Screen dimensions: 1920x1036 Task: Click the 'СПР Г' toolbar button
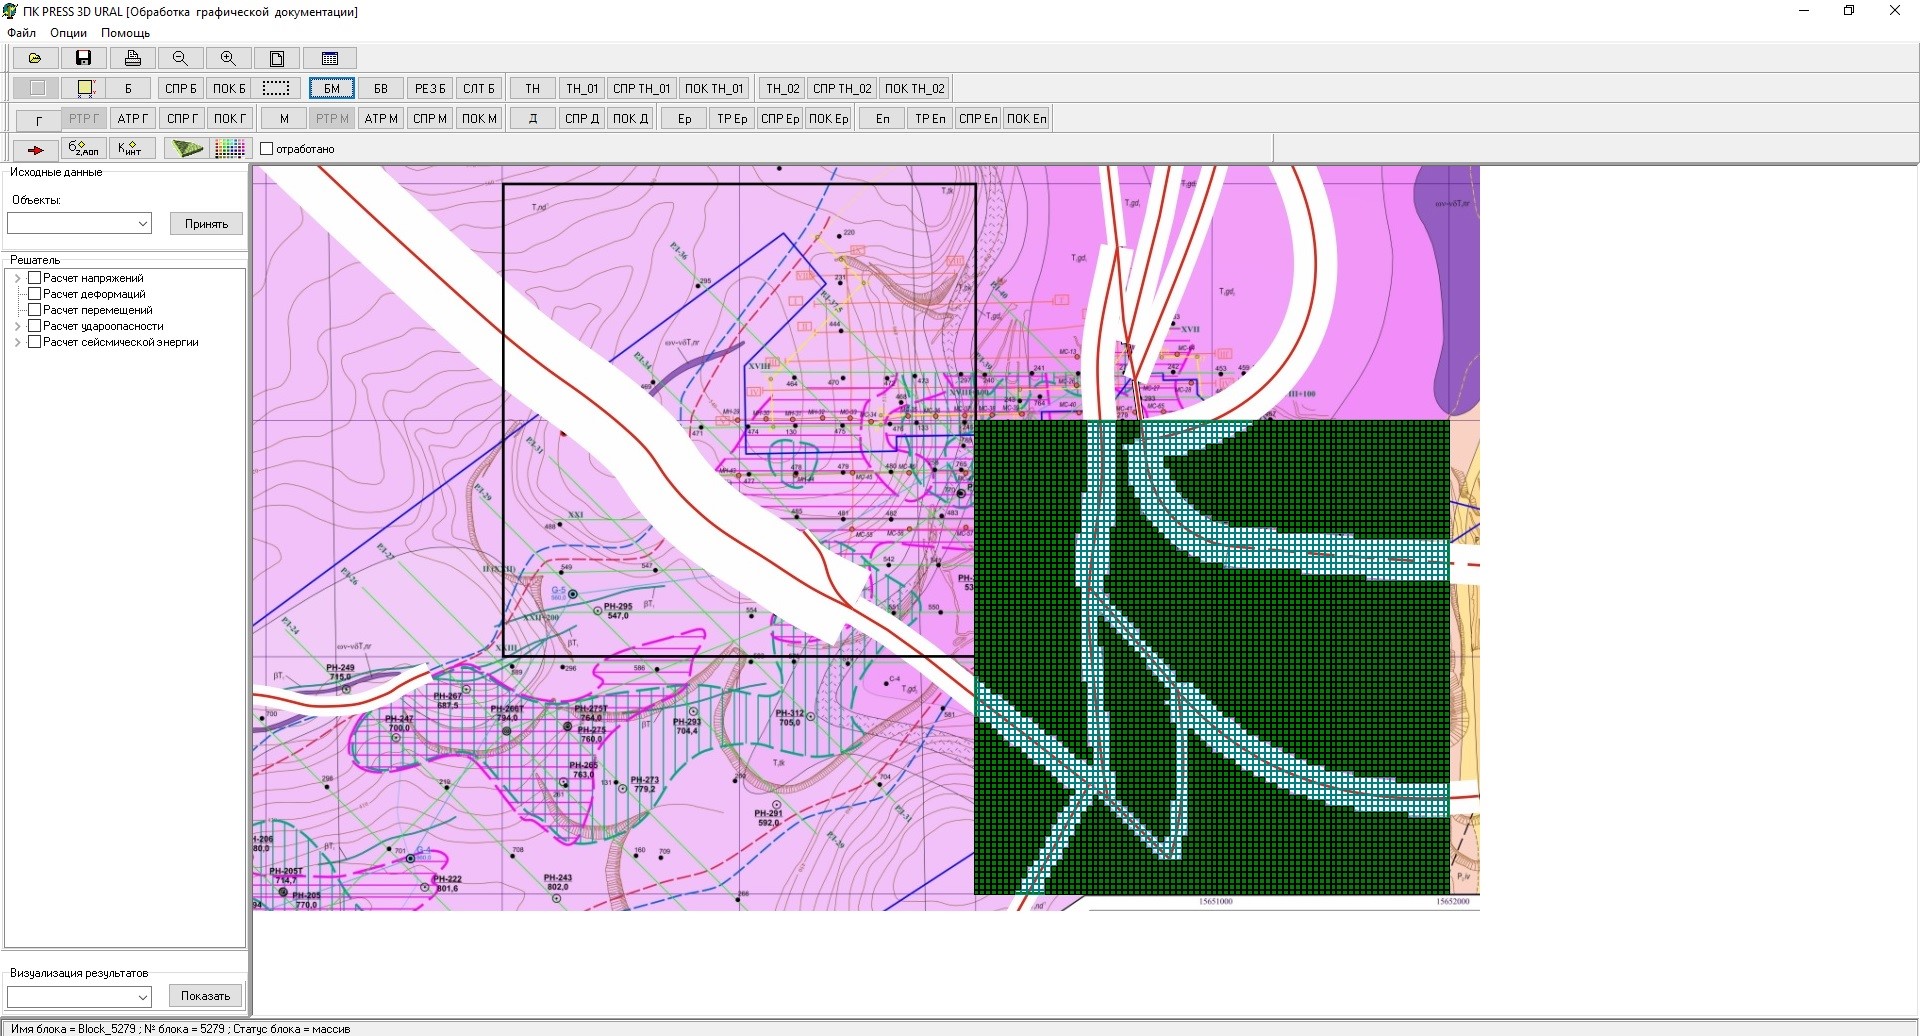click(x=182, y=119)
